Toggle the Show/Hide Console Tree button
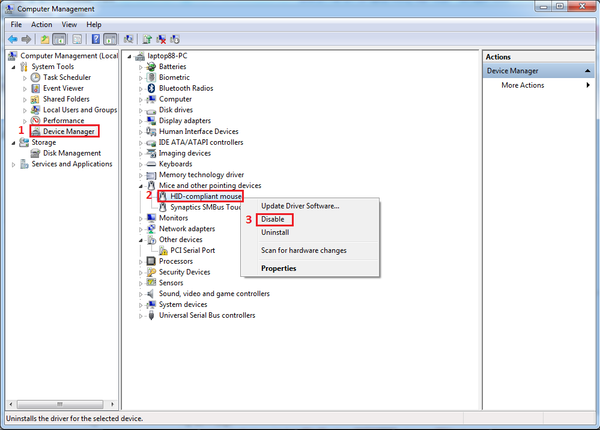The width and height of the screenshot is (600, 430). point(59,39)
